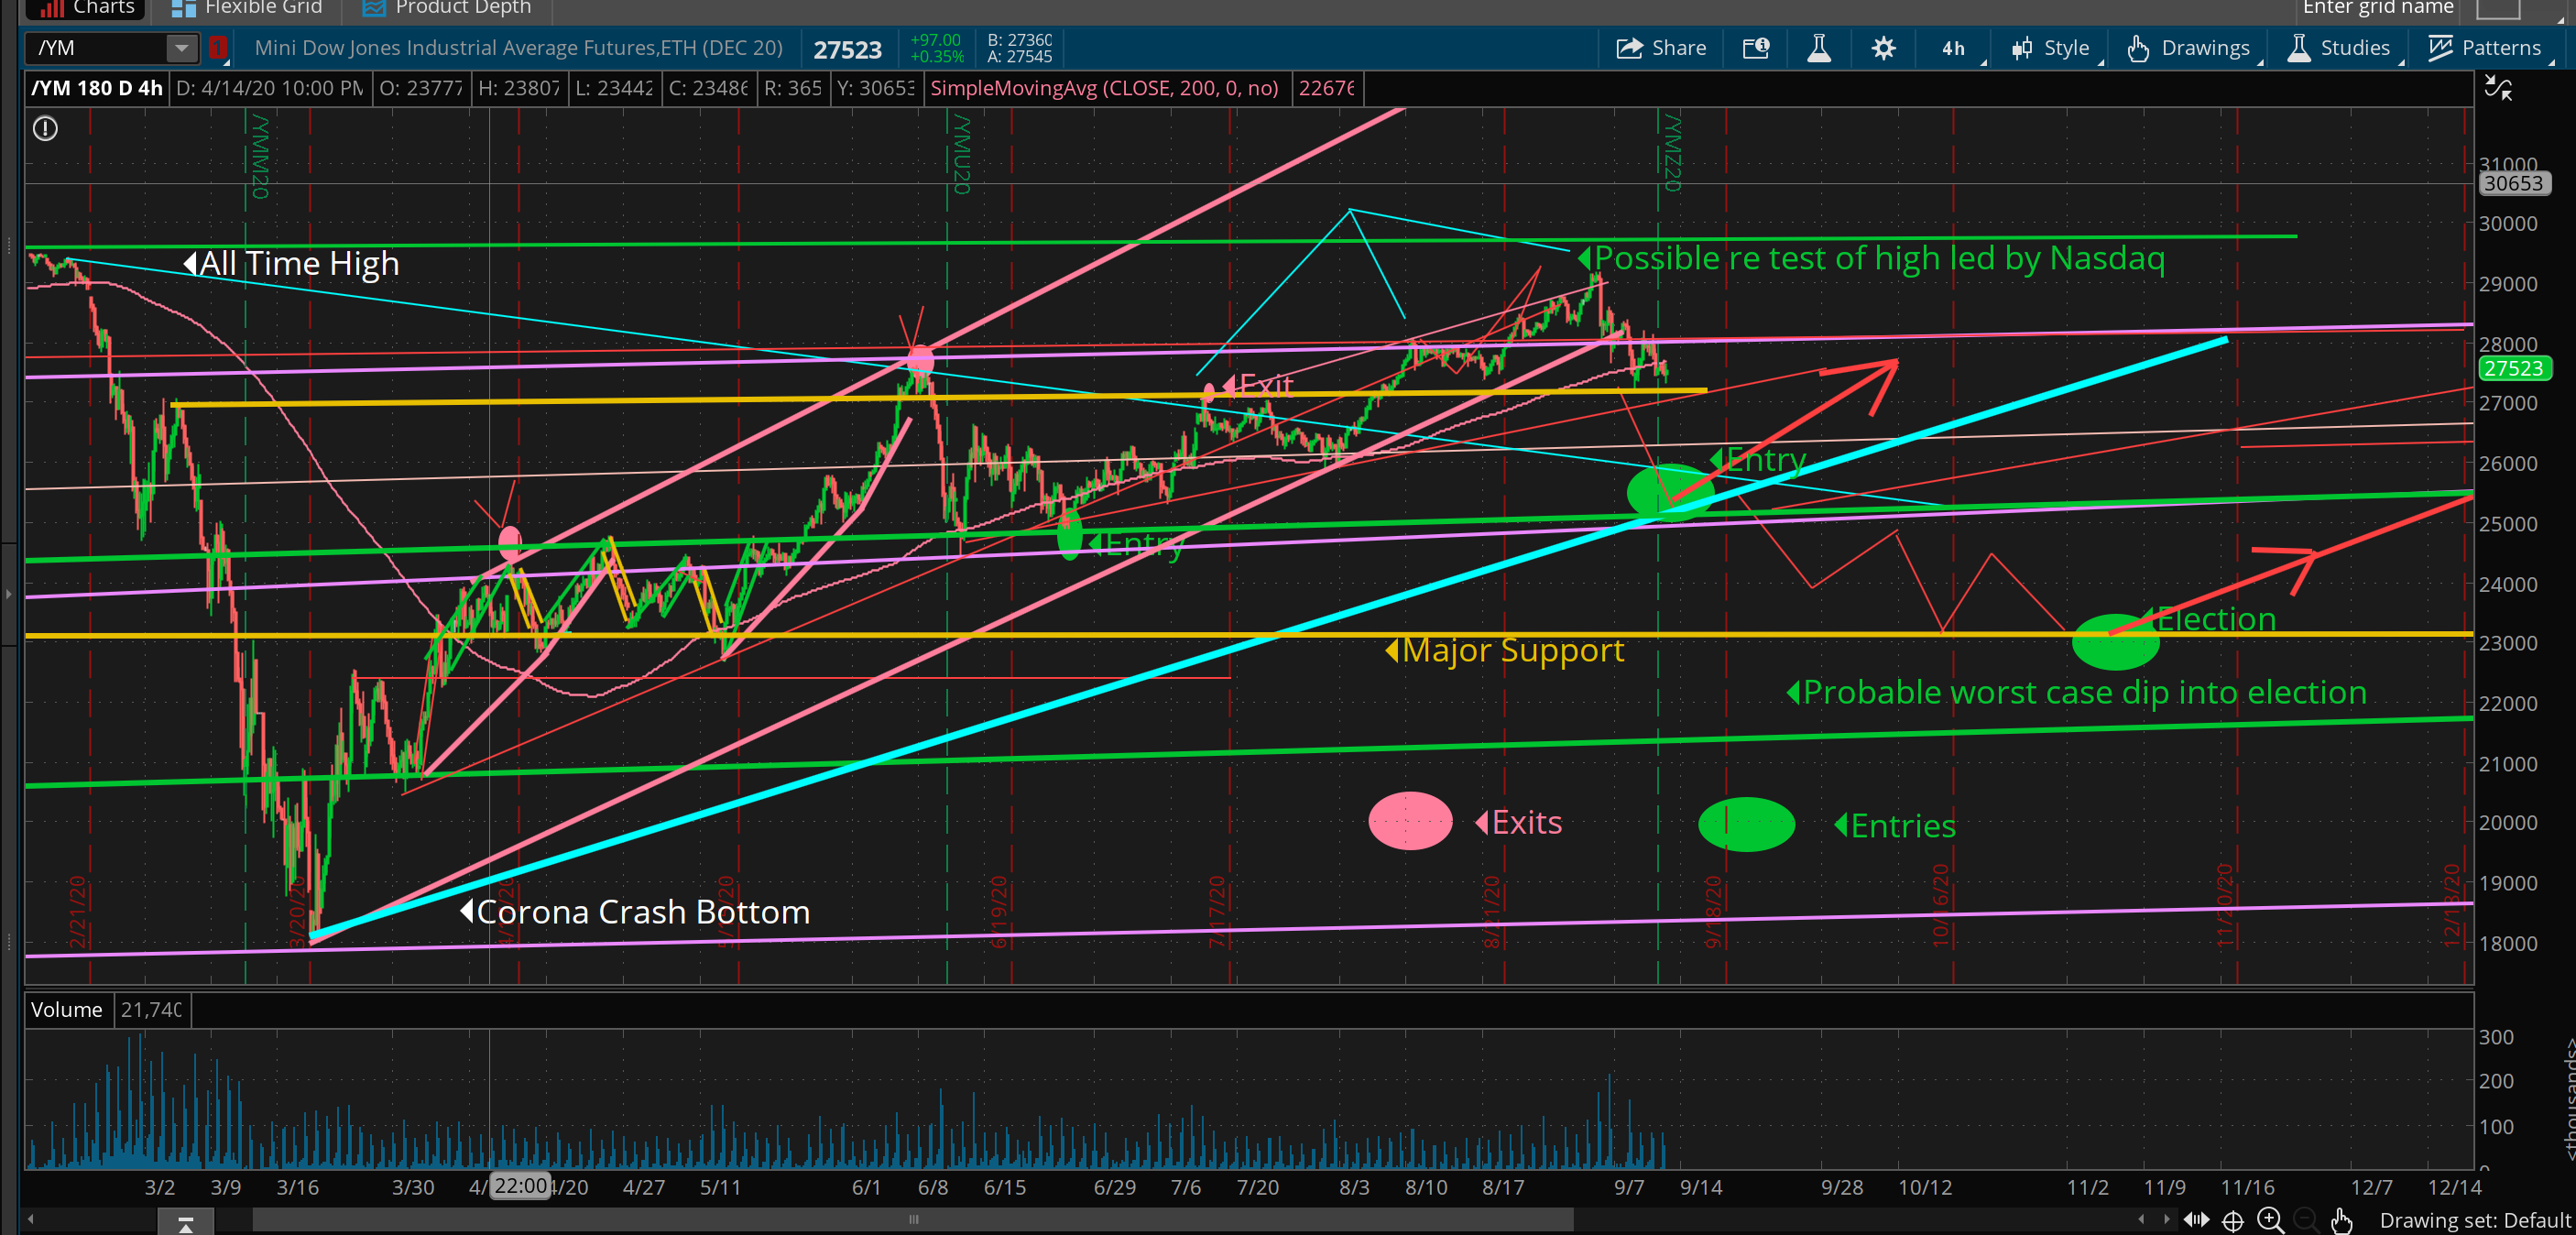Image resolution: width=2576 pixels, height=1235 pixels.
Task: Click the red linked-symbol 1 indicator
Action: [x=218, y=48]
